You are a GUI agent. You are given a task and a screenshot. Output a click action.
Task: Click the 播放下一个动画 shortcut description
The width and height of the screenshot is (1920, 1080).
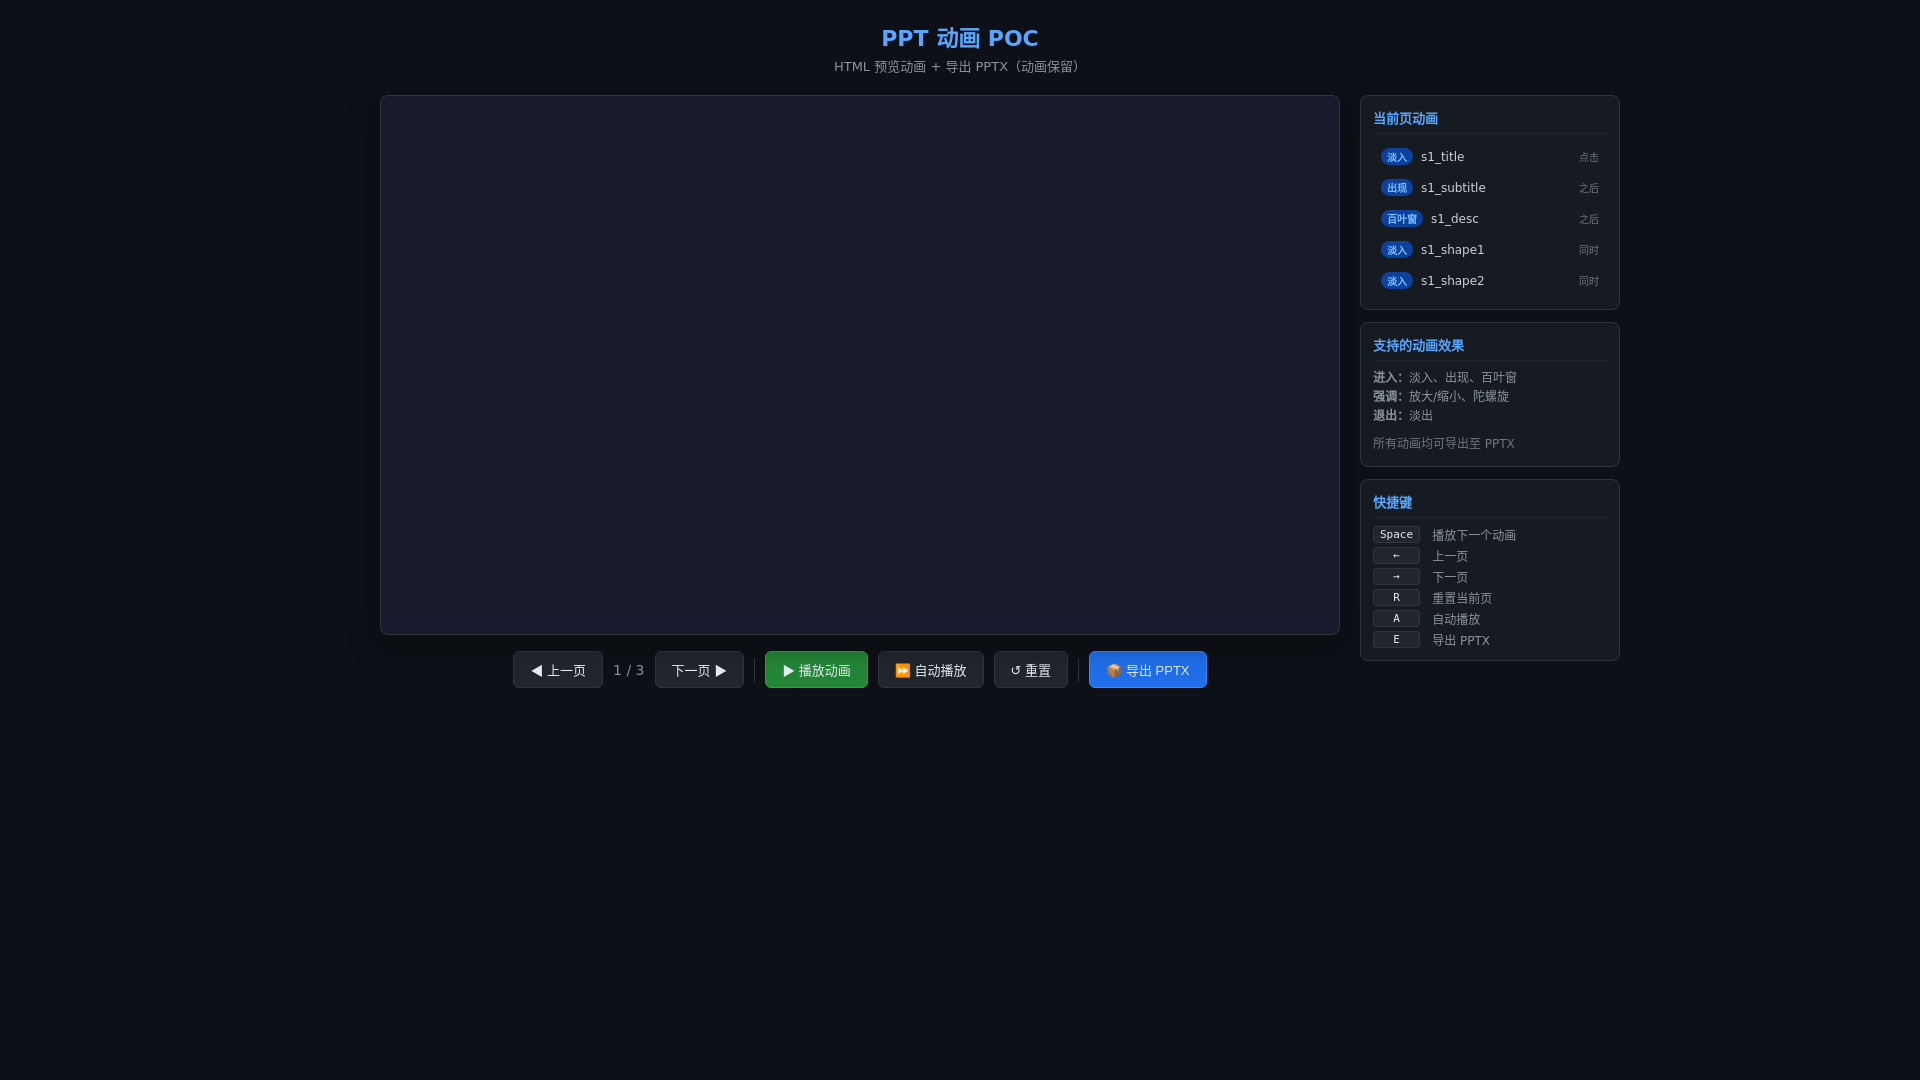point(1474,536)
